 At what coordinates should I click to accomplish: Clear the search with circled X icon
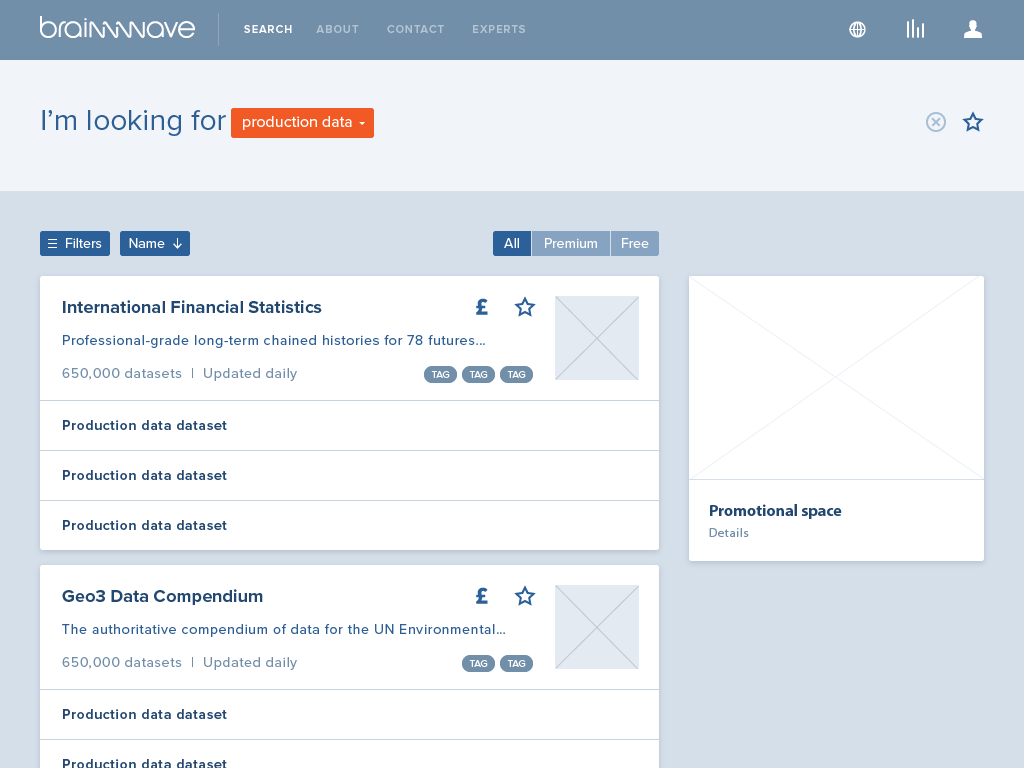(936, 122)
